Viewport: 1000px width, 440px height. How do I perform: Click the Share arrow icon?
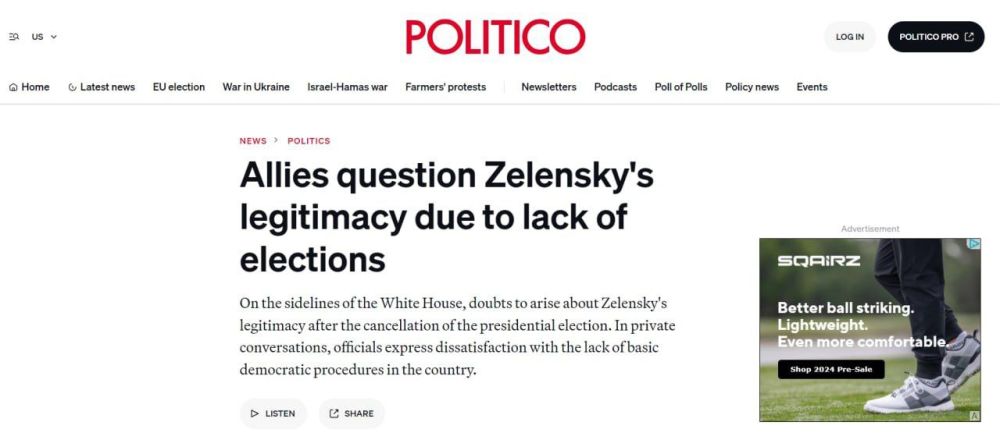pyautogui.click(x=333, y=413)
